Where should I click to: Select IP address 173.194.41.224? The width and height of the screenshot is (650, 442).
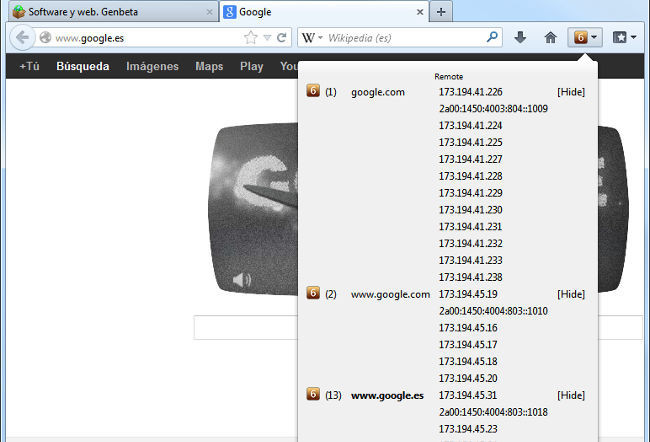click(x=471, y=125)
